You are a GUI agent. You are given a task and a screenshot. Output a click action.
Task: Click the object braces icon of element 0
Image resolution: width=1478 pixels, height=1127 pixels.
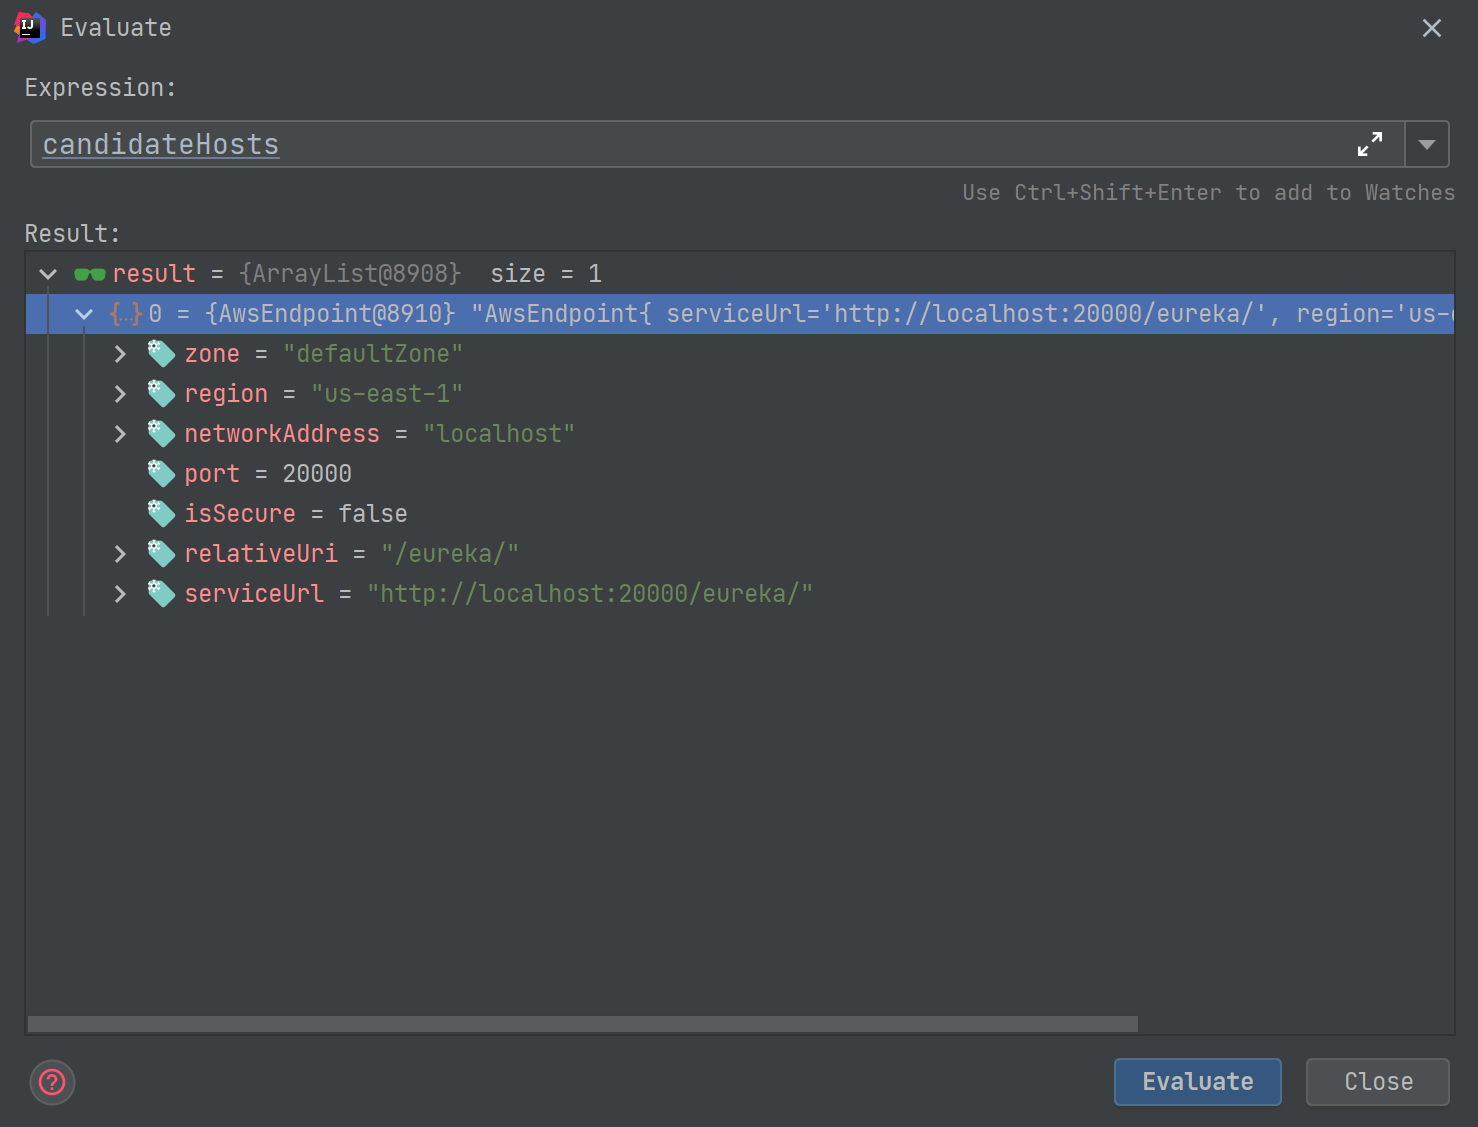pos(126,314)
